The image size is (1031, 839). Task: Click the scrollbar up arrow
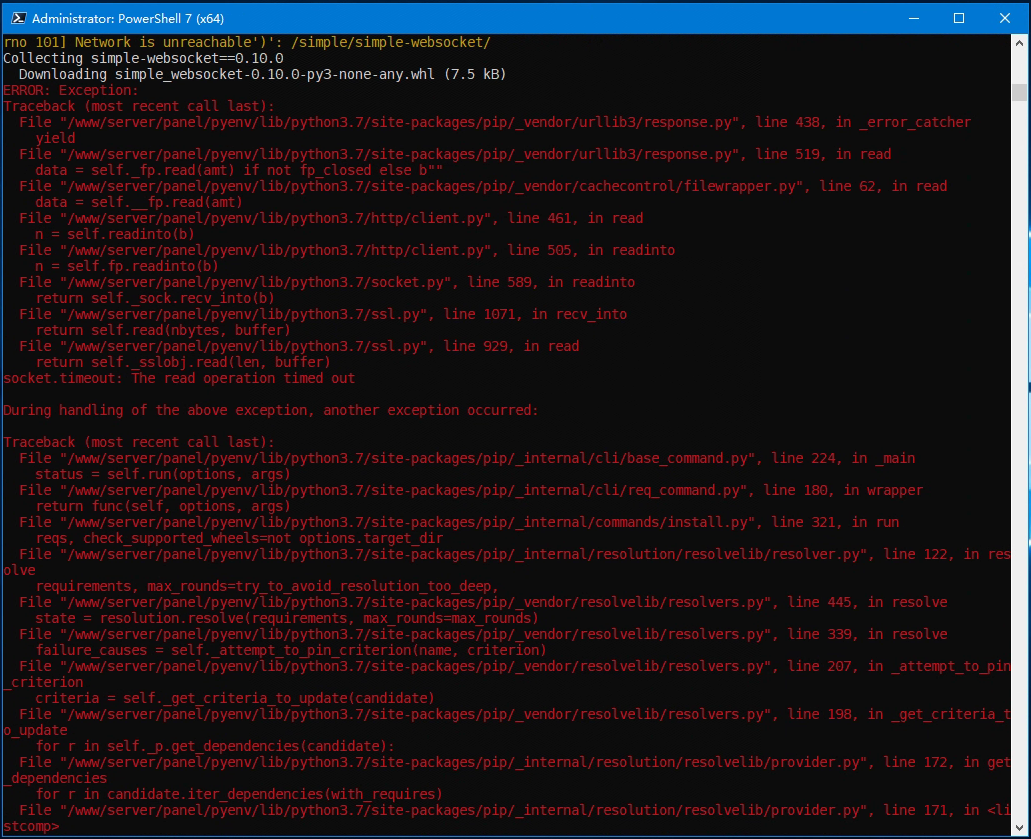1019,43
